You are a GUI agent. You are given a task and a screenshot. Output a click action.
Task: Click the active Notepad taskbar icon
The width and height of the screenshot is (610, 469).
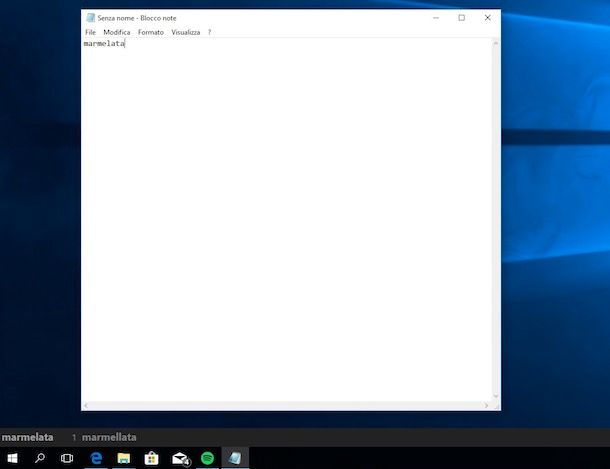point(235,458)
